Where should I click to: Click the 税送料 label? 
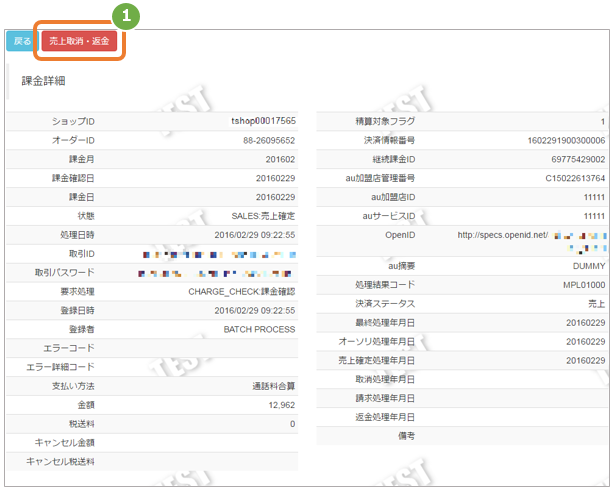coord(82,424)
